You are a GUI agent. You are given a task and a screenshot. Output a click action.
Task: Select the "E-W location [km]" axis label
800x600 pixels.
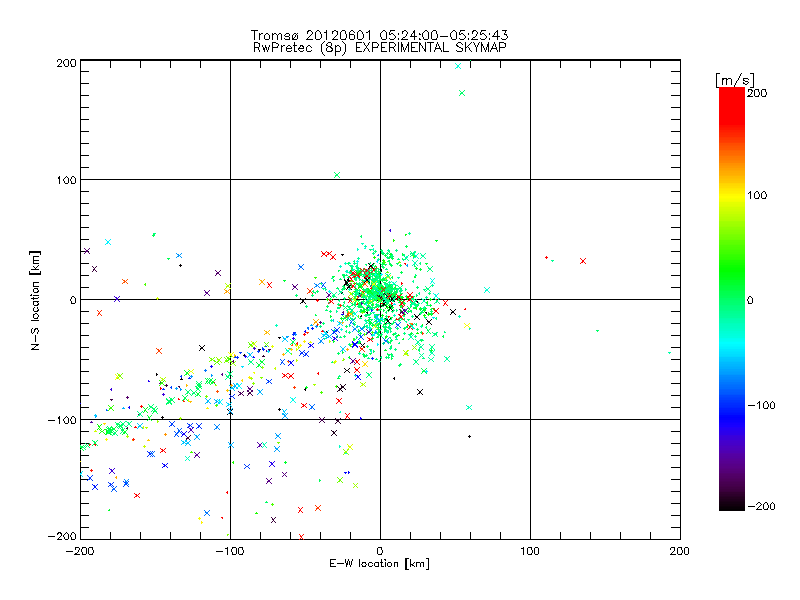click(379, 564)
